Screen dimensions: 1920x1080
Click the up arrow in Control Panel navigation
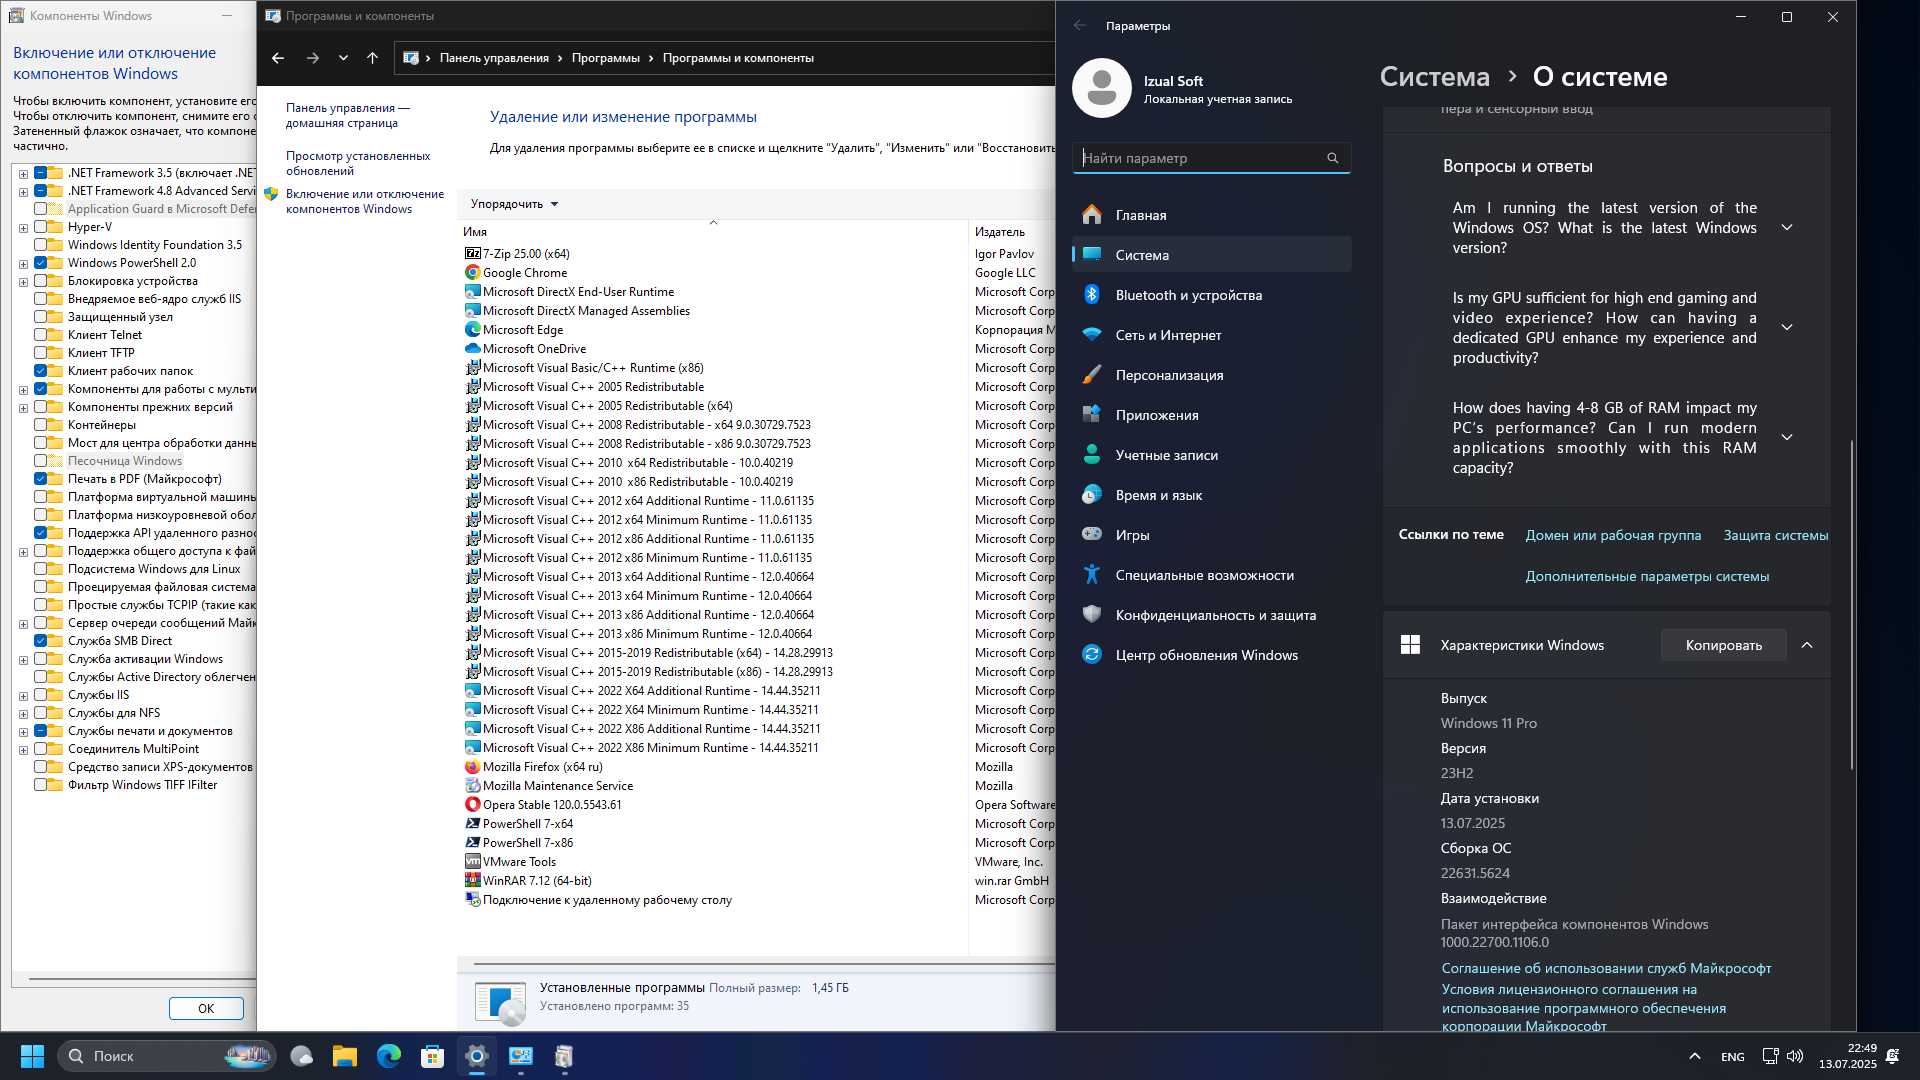coord(372,58)
